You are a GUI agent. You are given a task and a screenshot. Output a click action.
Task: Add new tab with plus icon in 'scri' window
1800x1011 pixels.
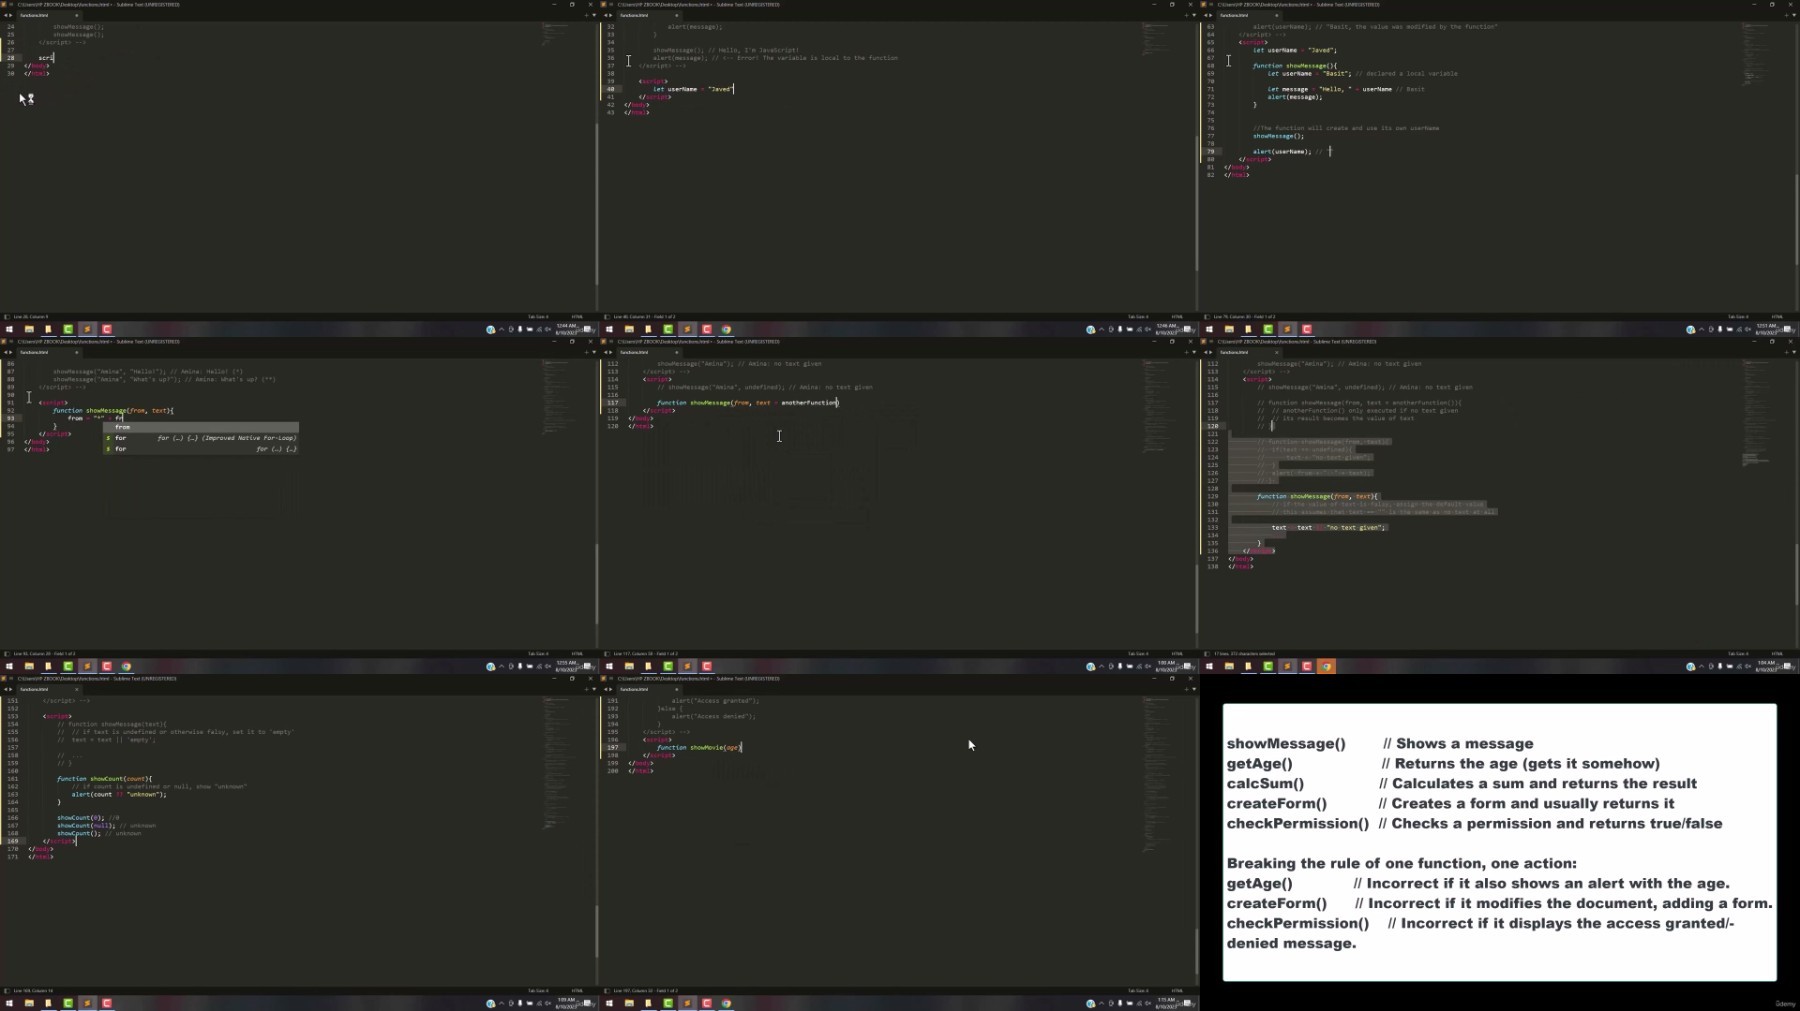click(x=585, y=15)
